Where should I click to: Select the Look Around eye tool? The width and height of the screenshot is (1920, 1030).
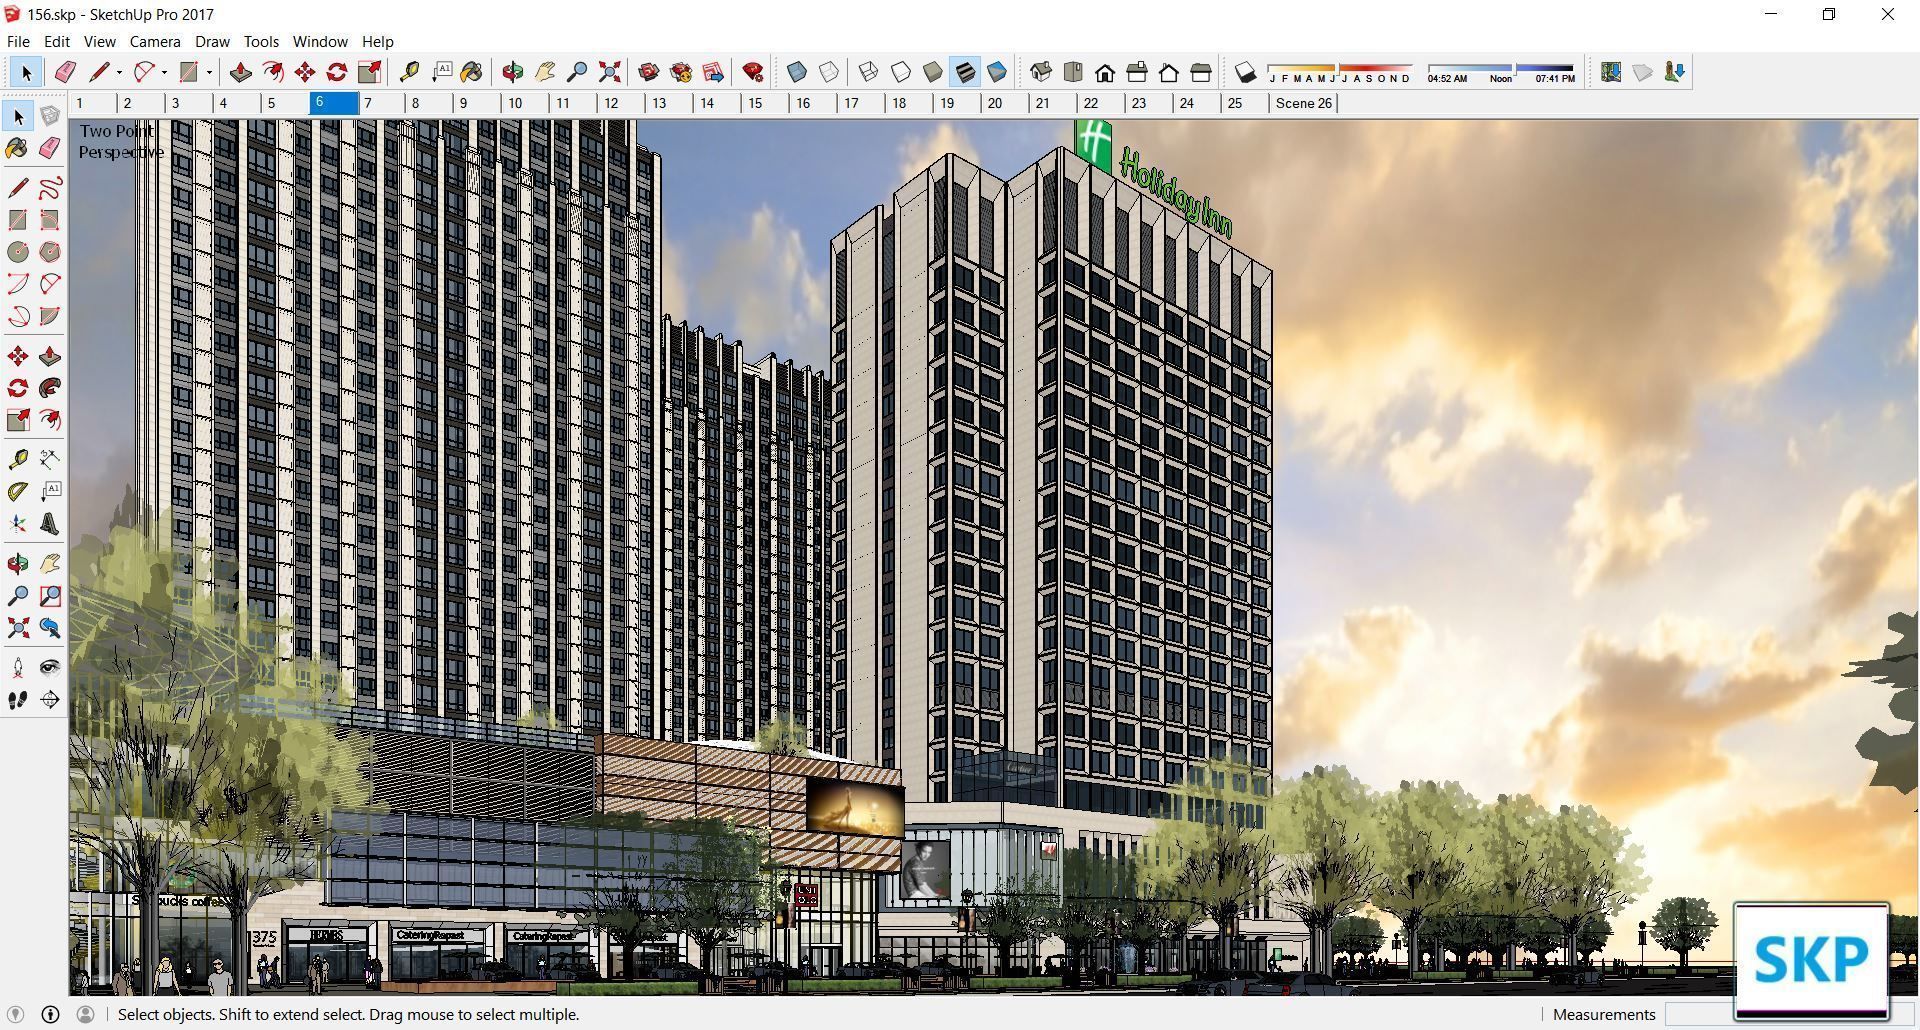[50, 667]
